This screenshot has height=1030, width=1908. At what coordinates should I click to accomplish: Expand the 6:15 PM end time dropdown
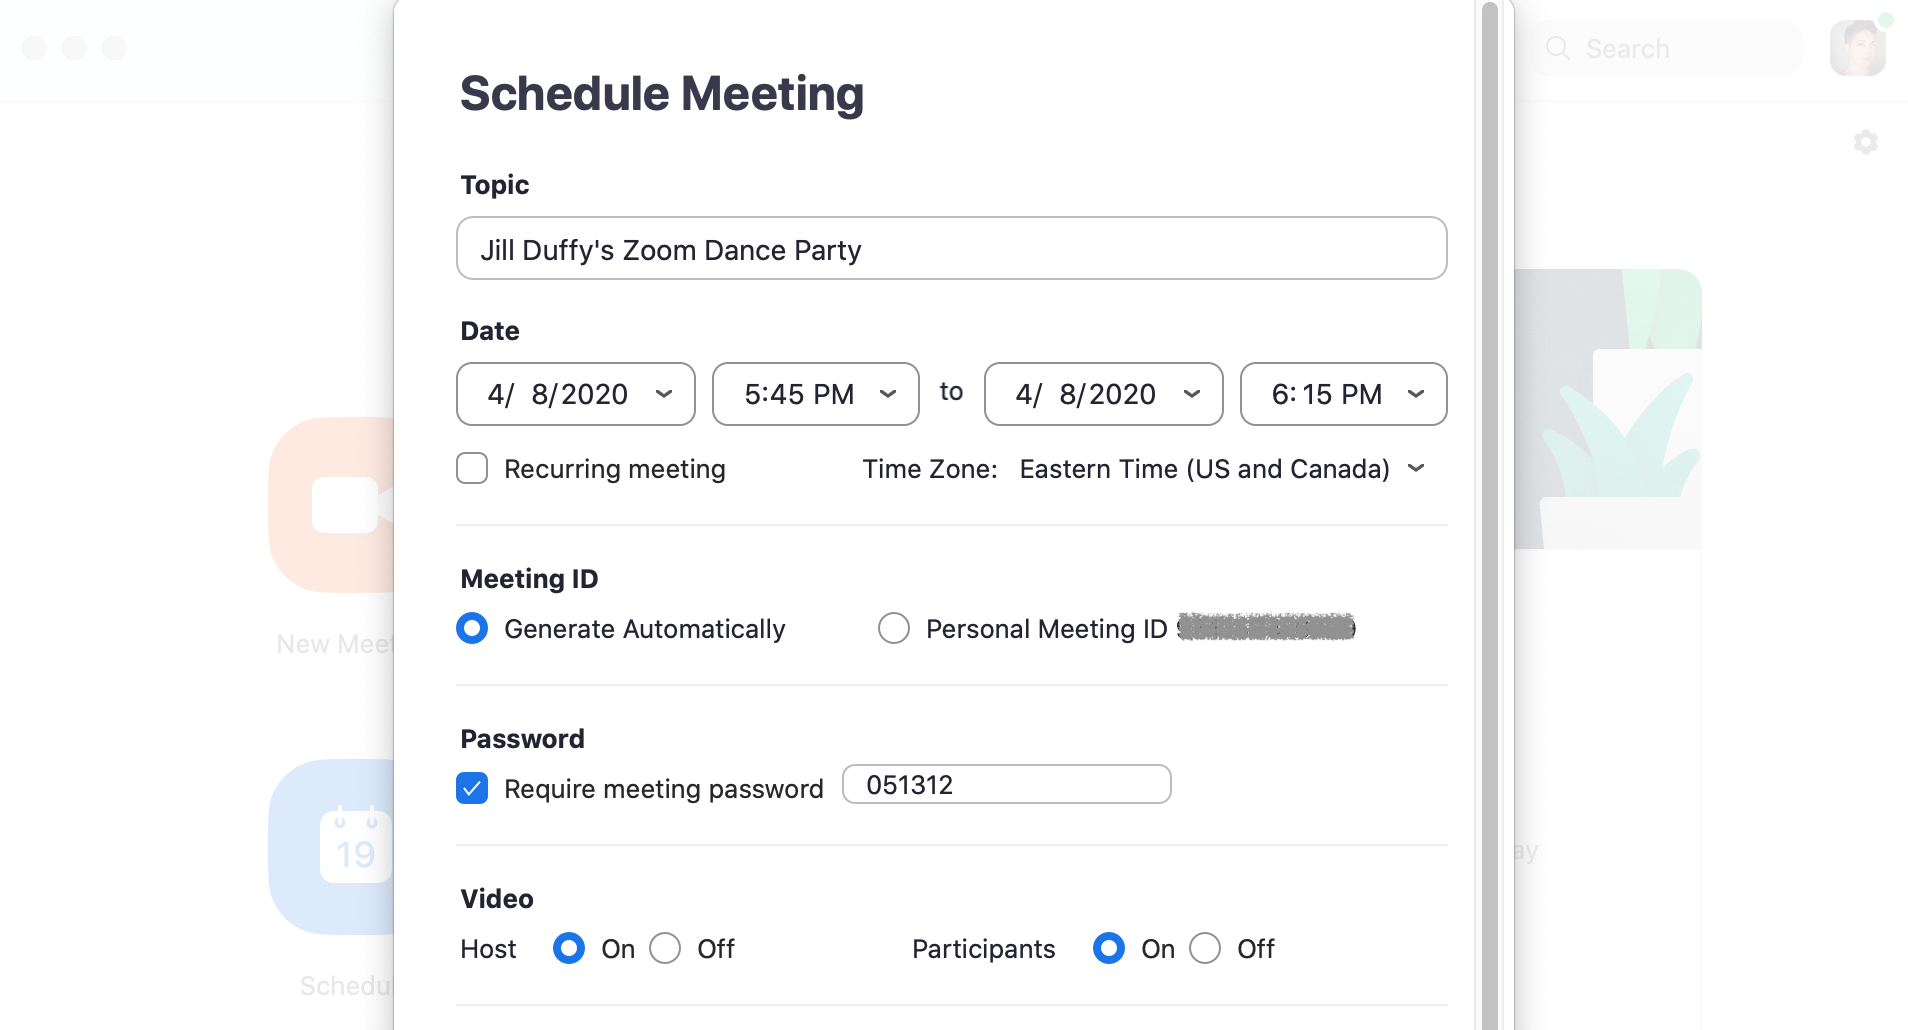tap(1344, 394)
